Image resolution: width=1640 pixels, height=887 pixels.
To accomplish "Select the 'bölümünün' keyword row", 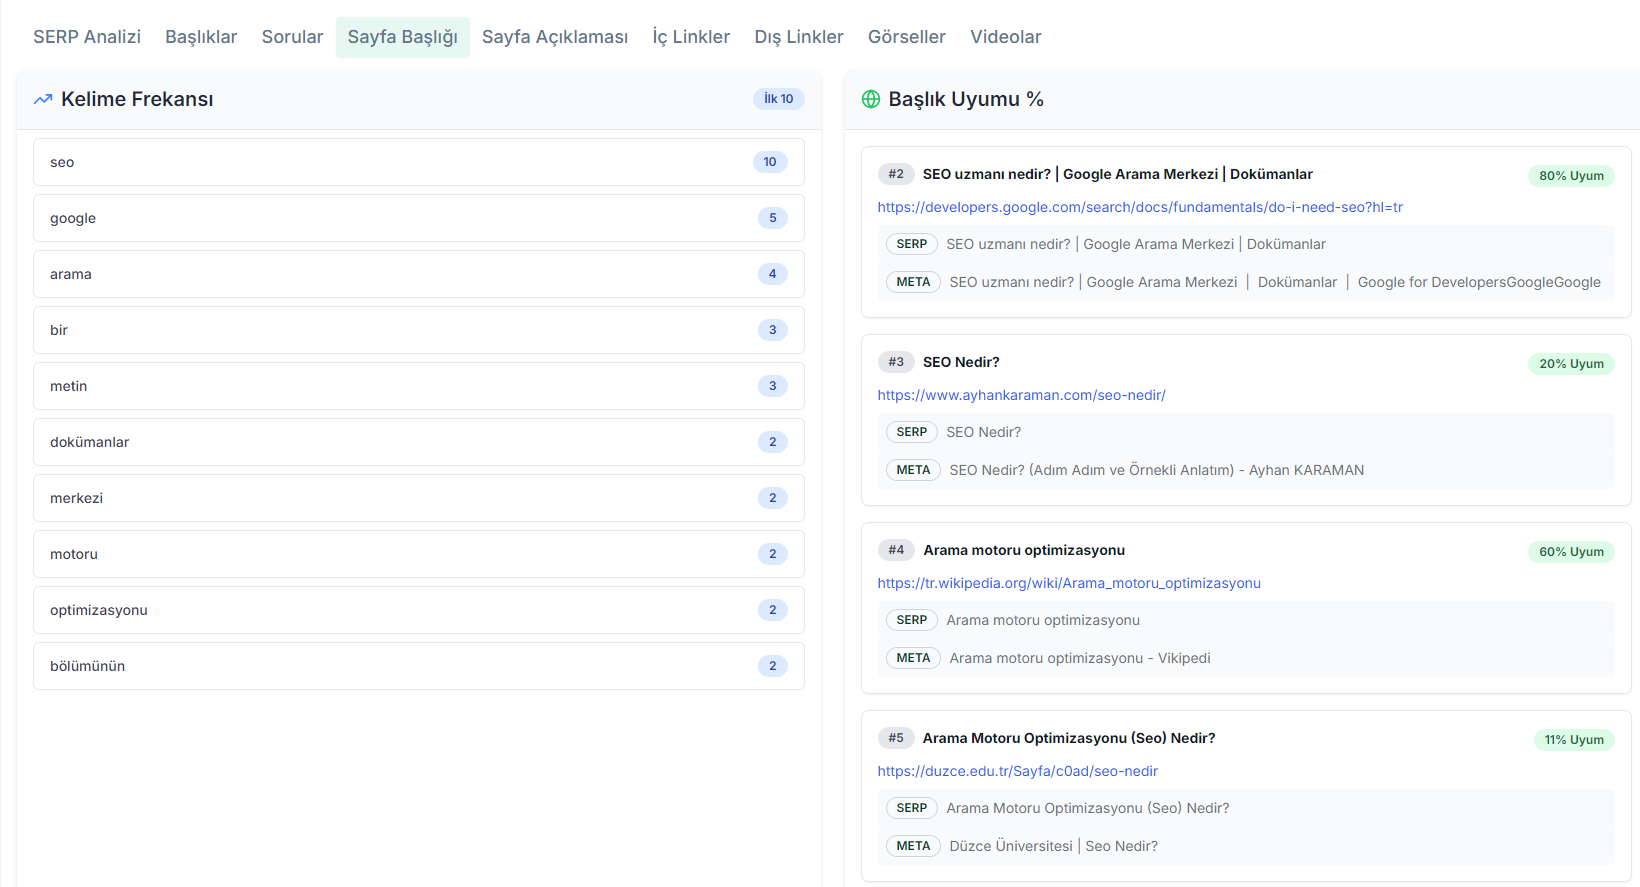I will 419,666.
